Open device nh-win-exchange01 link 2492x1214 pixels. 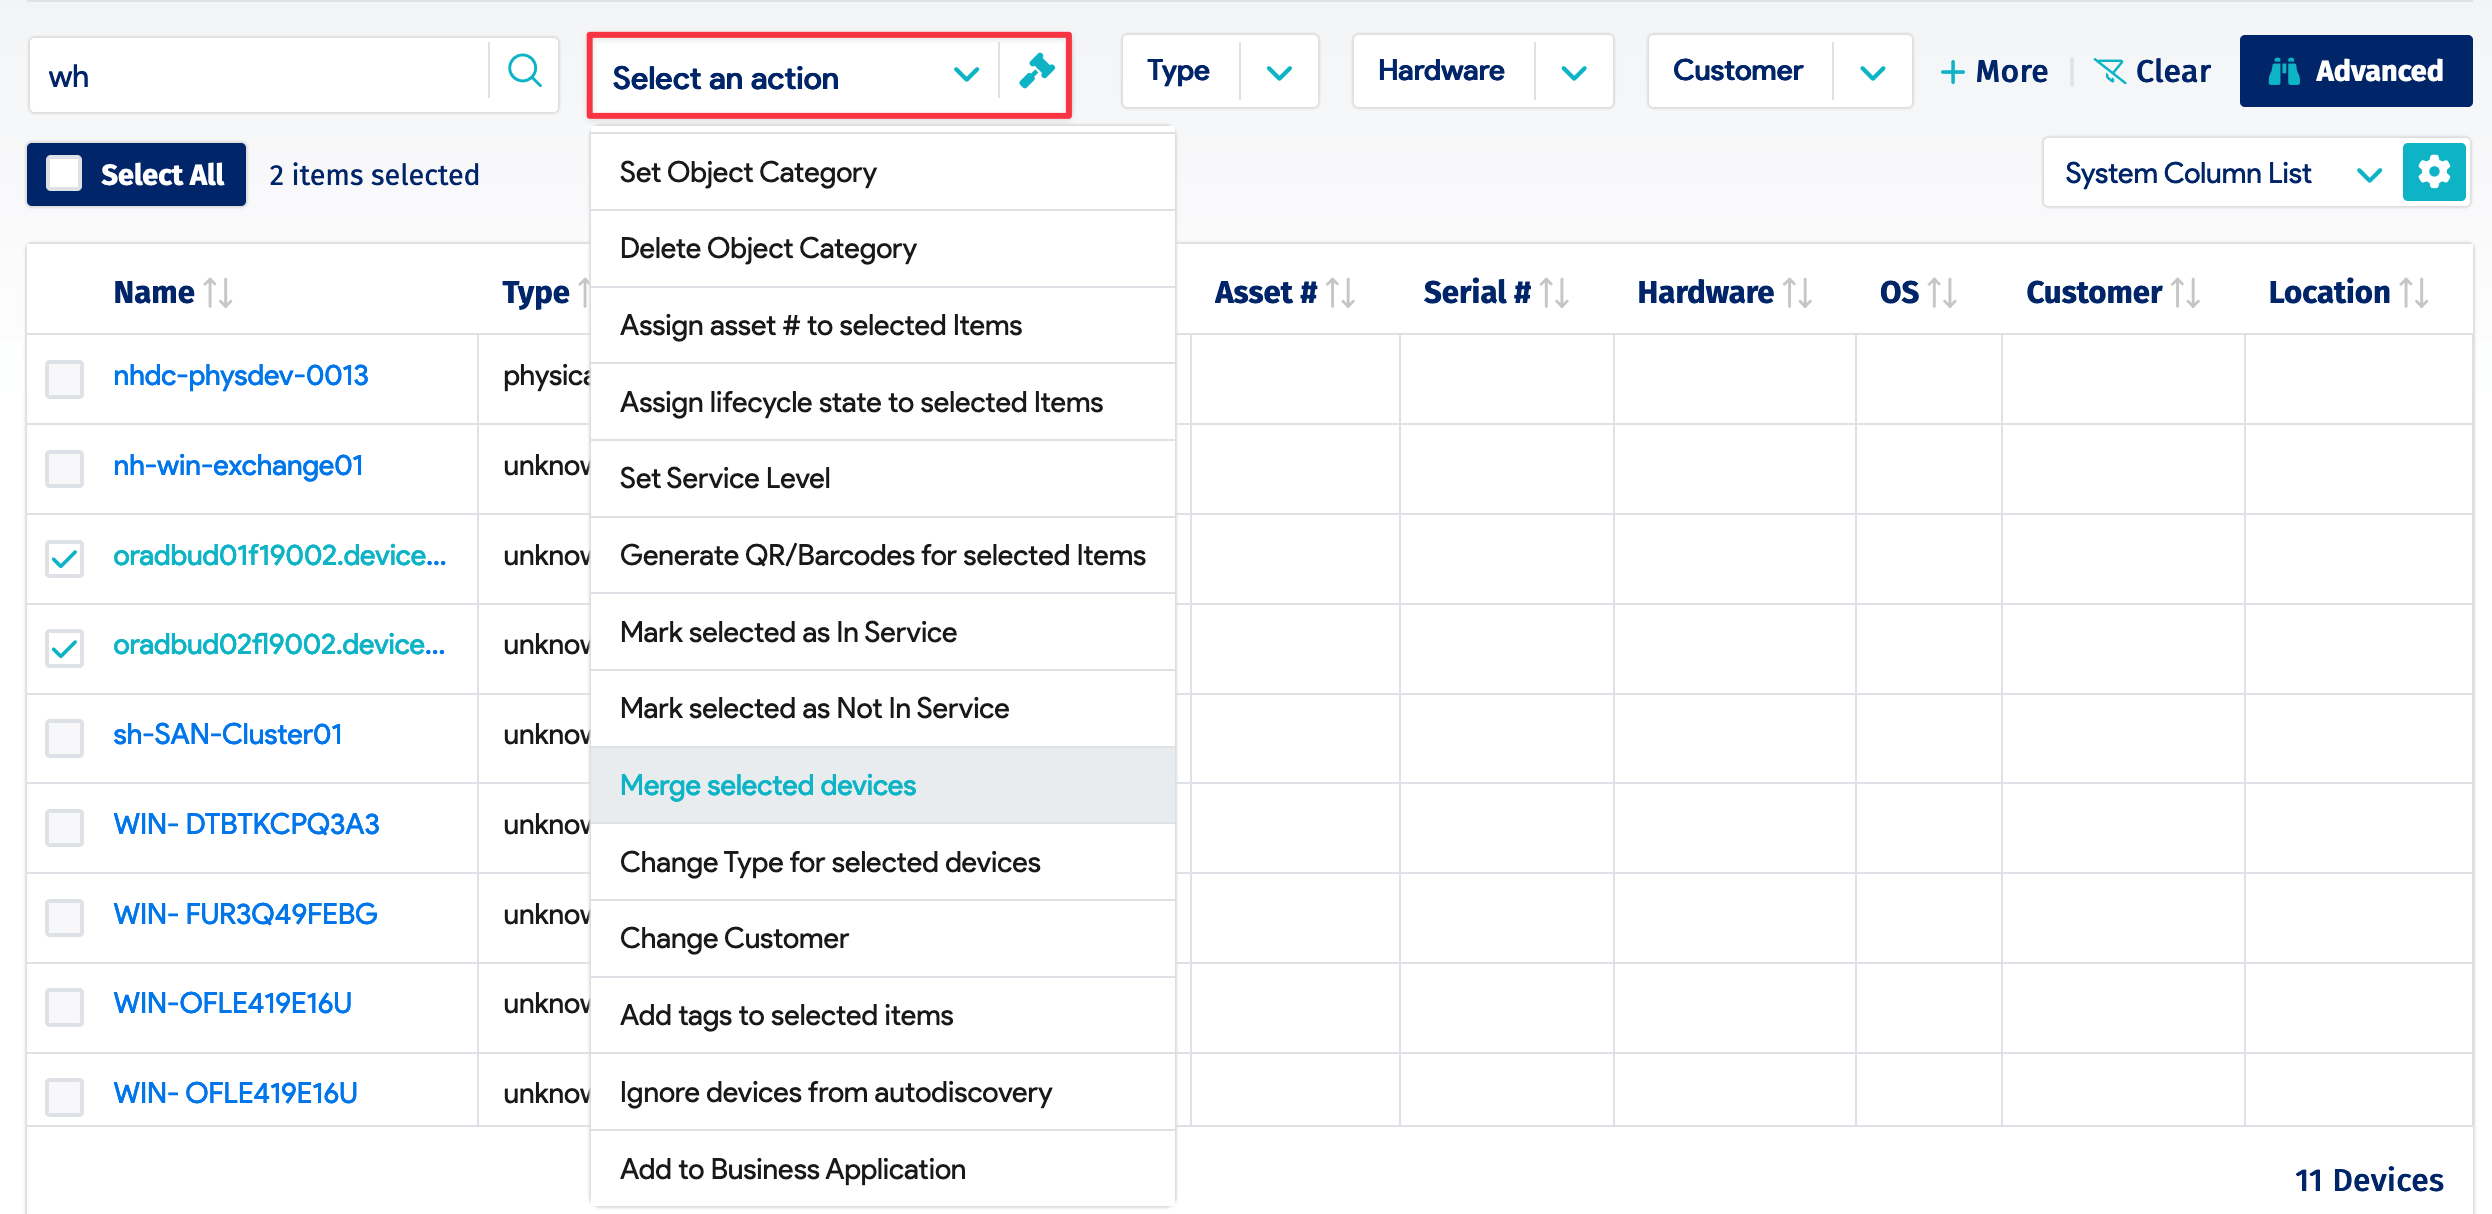[x=238, y=466]
